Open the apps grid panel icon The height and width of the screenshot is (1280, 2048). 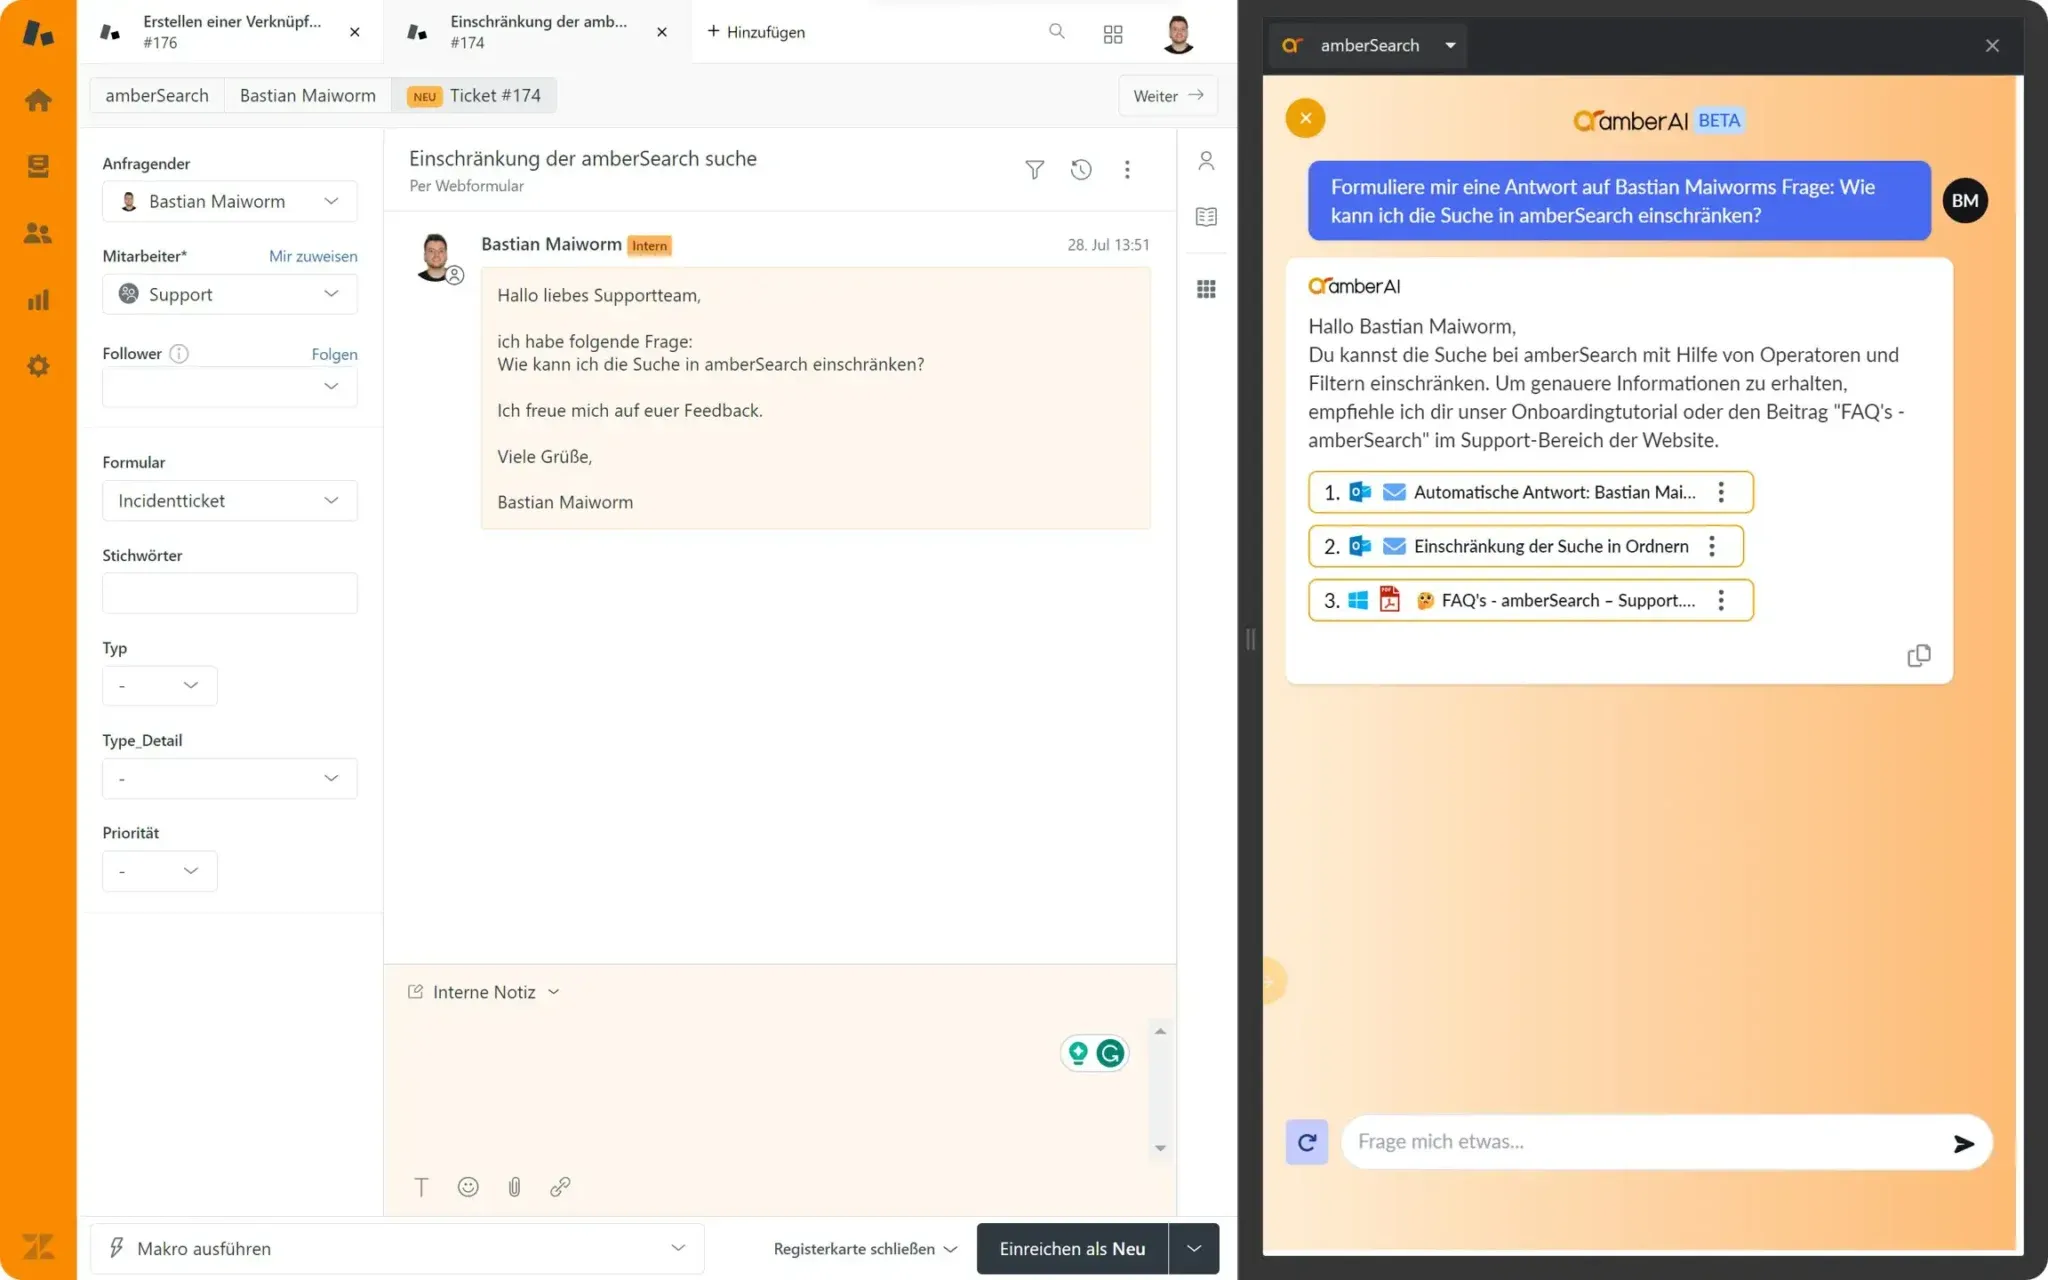coord(1206,289)
